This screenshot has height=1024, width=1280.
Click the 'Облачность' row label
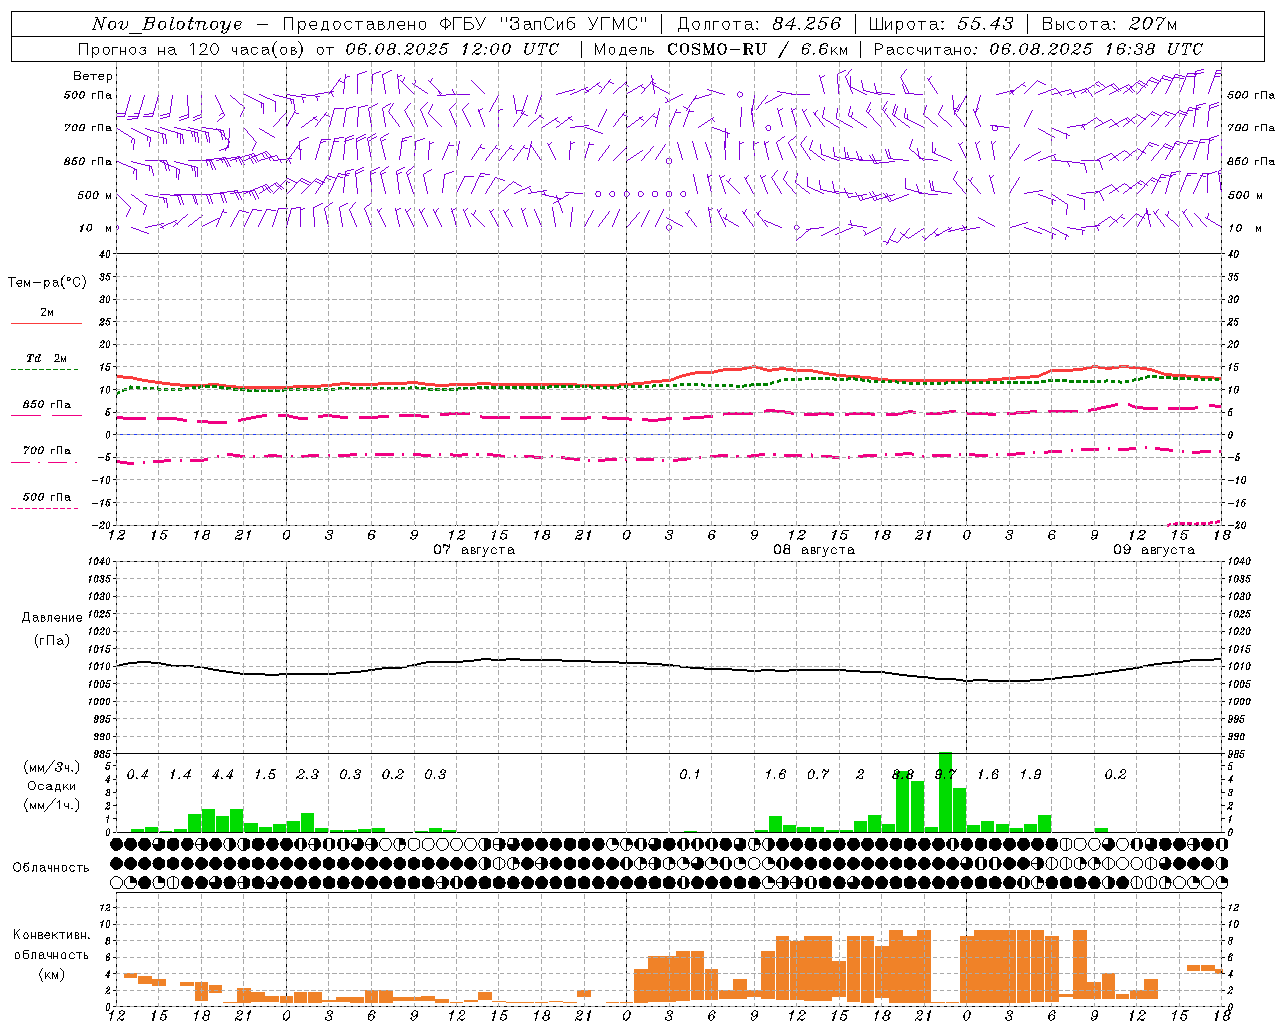[x=51, y=868]
